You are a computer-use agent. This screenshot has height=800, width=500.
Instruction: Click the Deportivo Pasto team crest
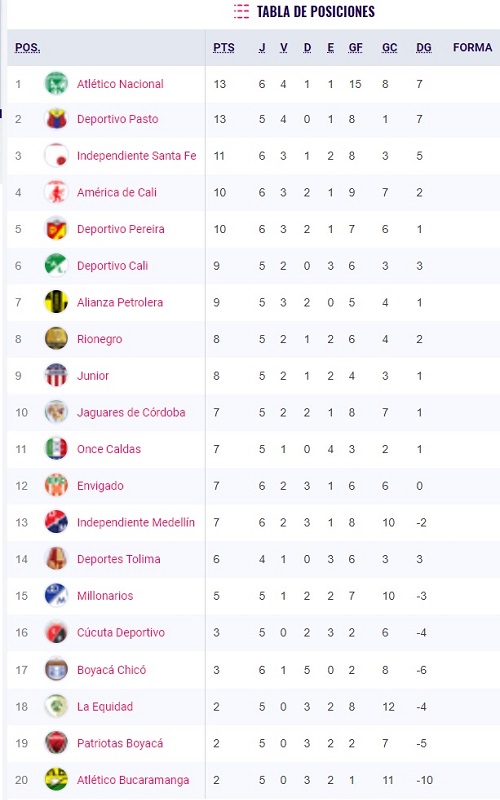tap(56, 119)
